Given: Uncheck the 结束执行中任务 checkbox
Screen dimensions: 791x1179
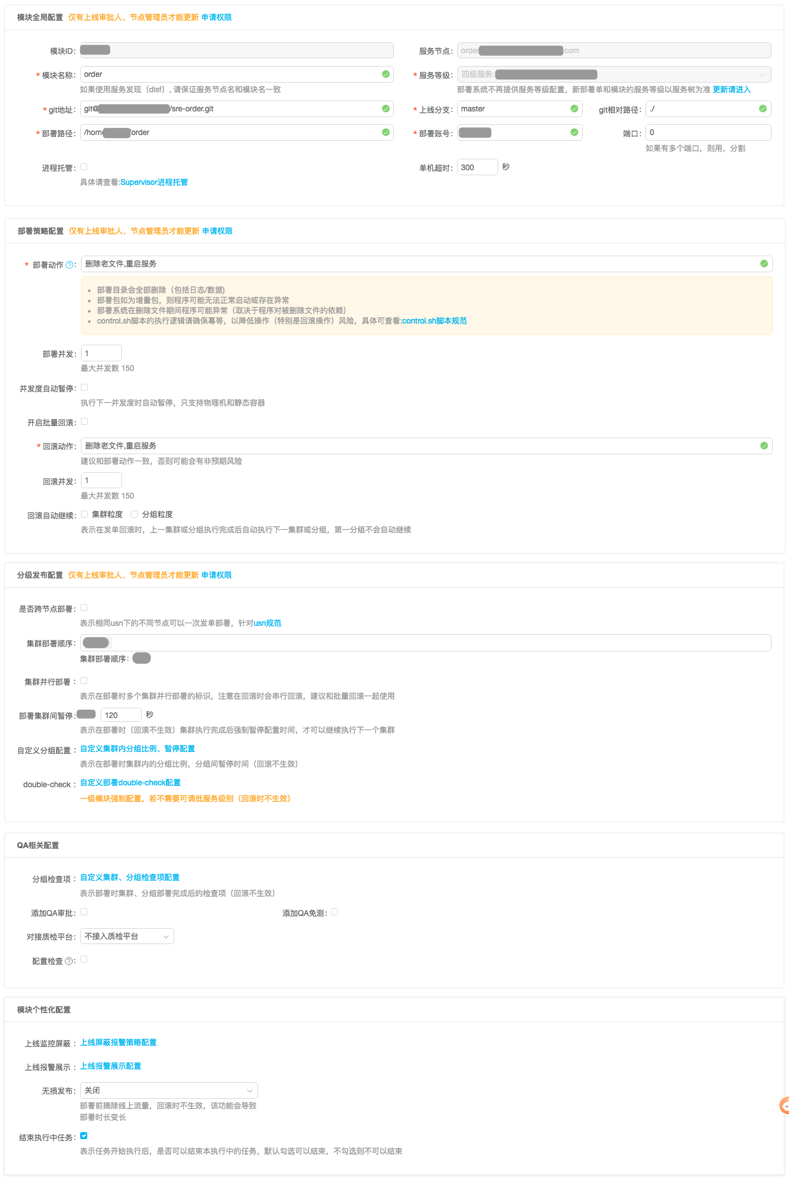Looking at the screenshot, I should click(x=83, y=1136).
